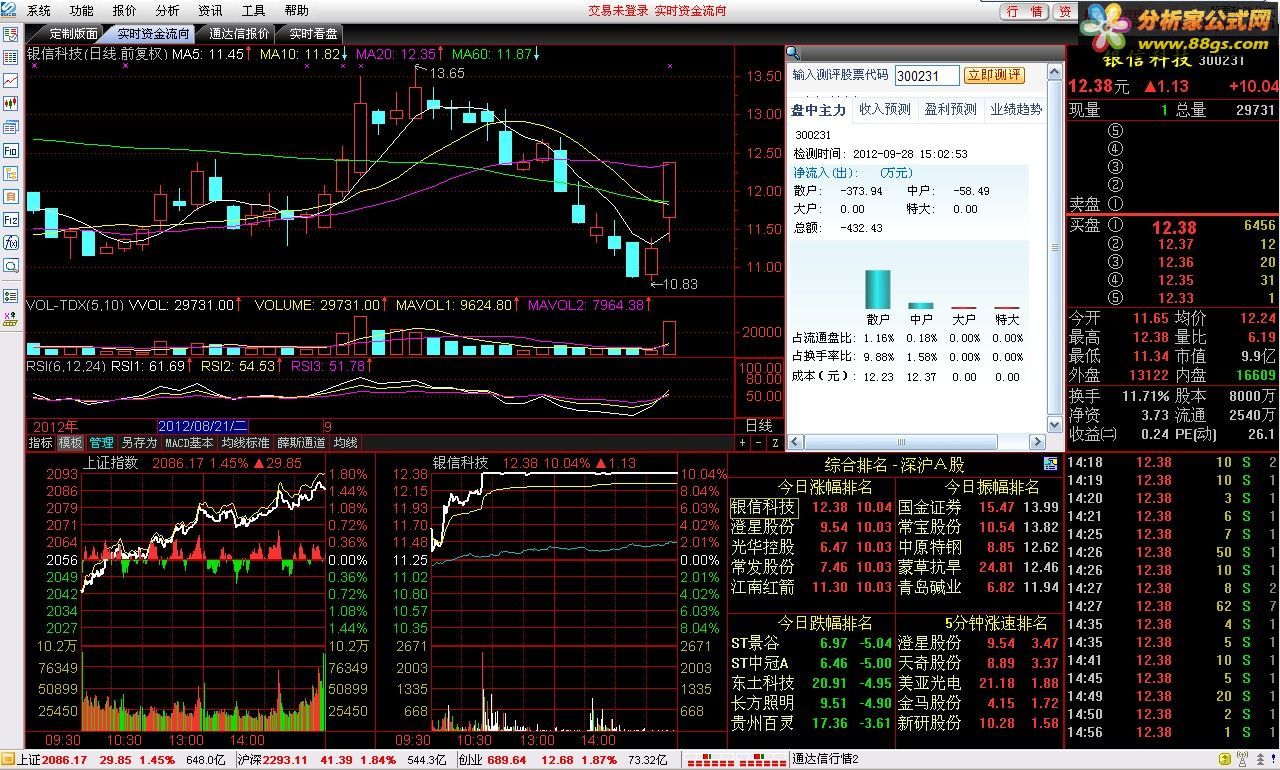Screen dimensions: 1280x770
Task: Click the 14:56 trade tick row
Action: pyautogui.click(x=1173, y=732)
